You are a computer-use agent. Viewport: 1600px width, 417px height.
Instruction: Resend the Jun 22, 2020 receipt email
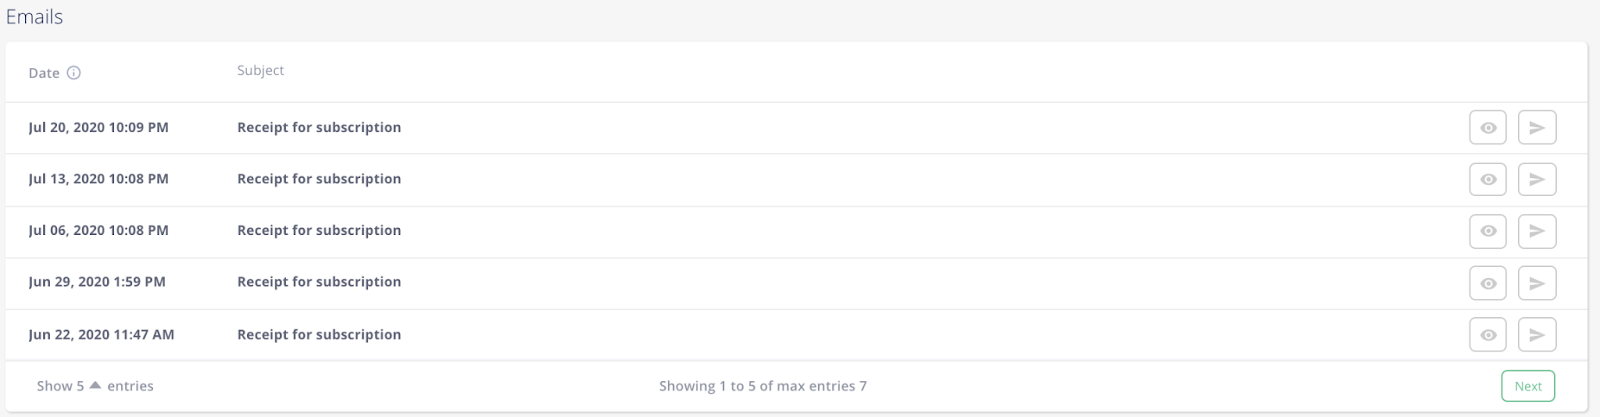(1537, 335)
